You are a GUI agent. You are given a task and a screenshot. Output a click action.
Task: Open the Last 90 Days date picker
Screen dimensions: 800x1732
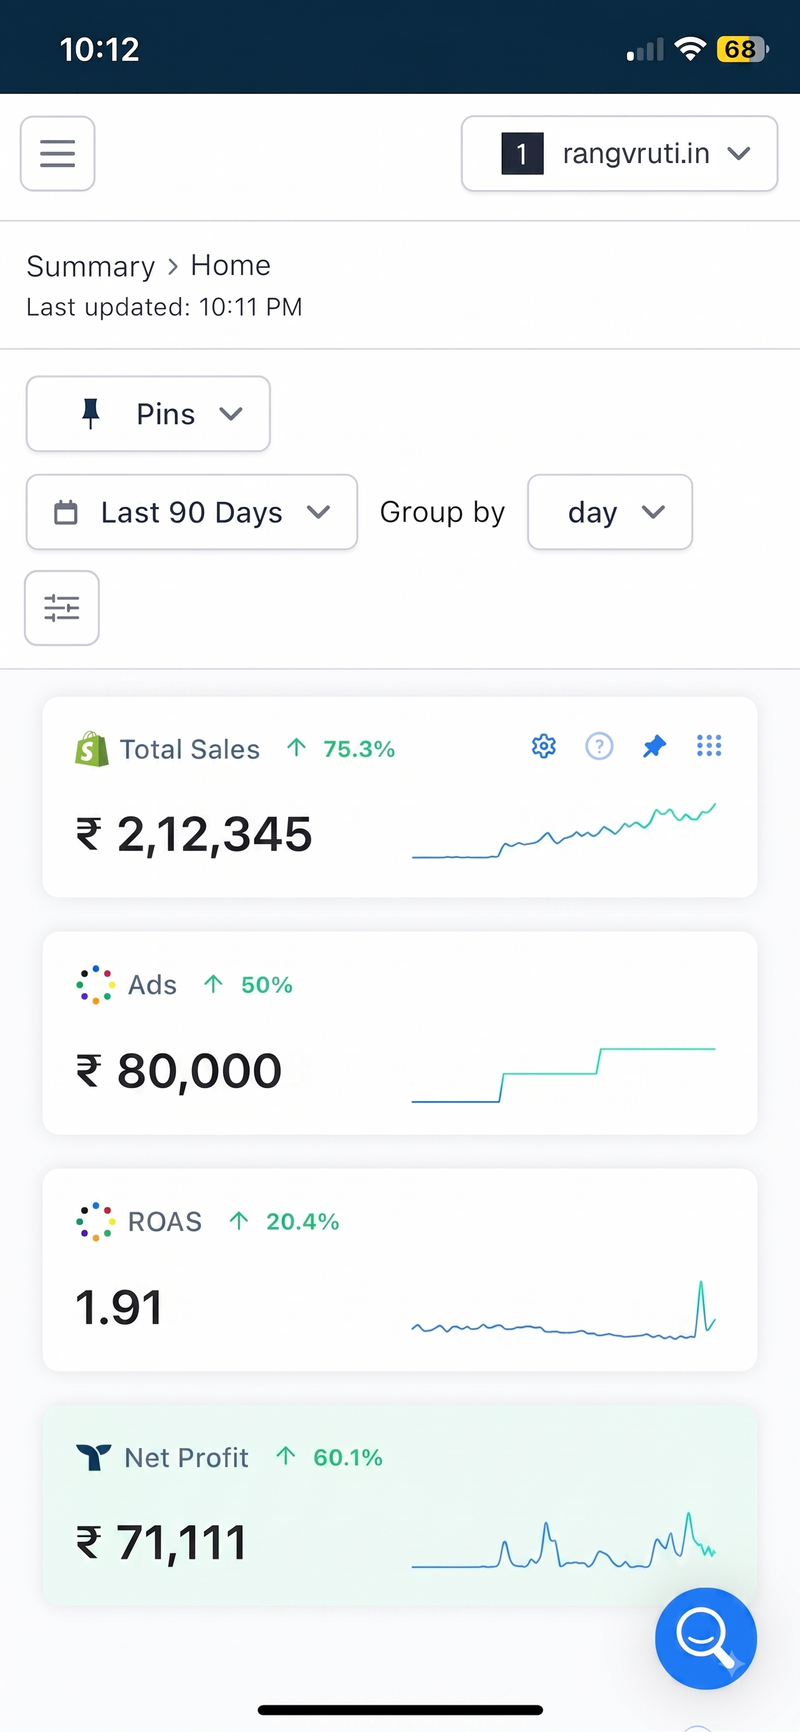coord(192,512)
